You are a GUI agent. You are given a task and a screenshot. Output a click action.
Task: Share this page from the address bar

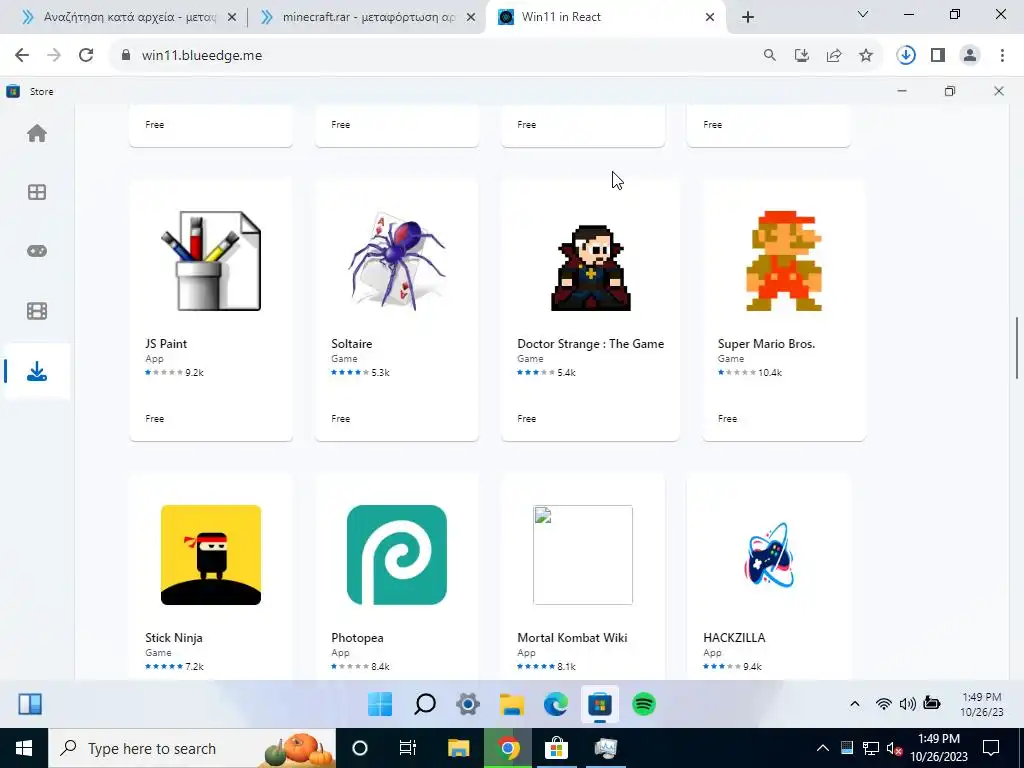[834, 56]
